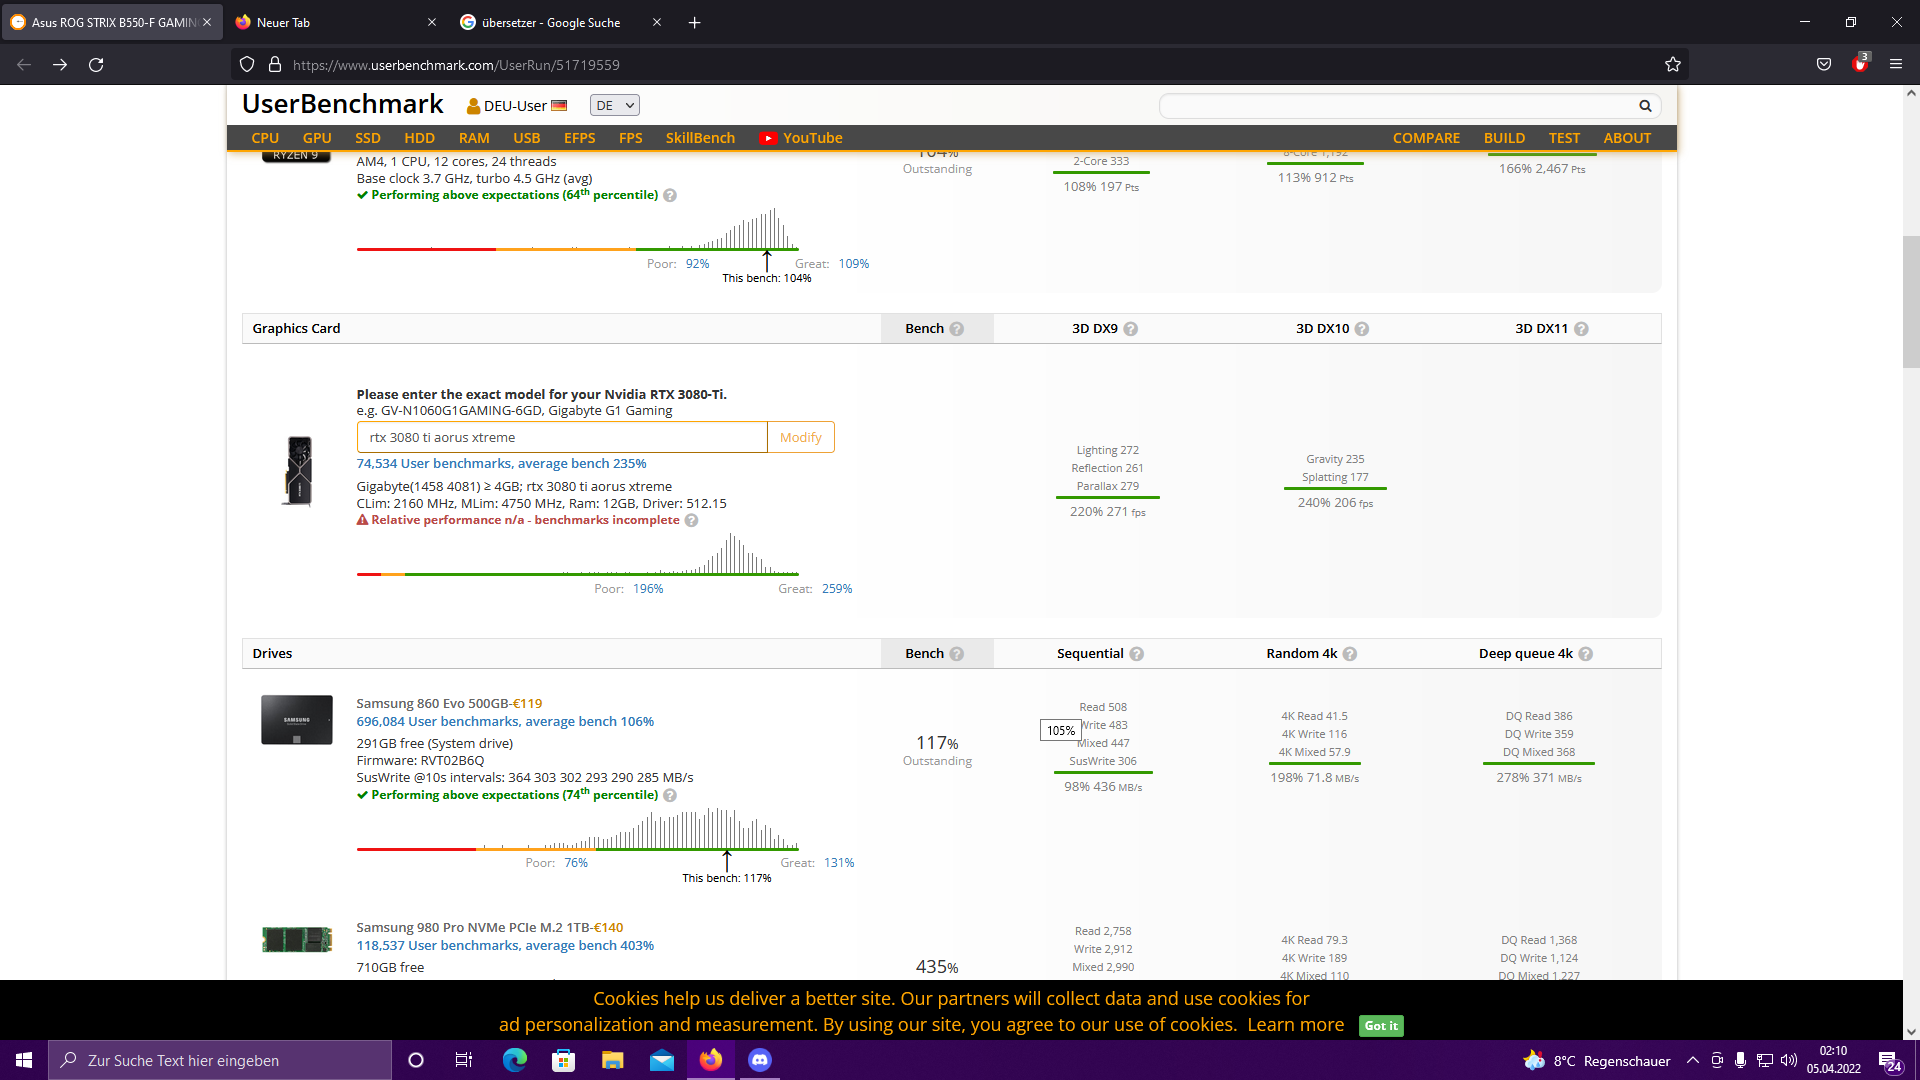Open the SSD menu in the navbar

367,139
